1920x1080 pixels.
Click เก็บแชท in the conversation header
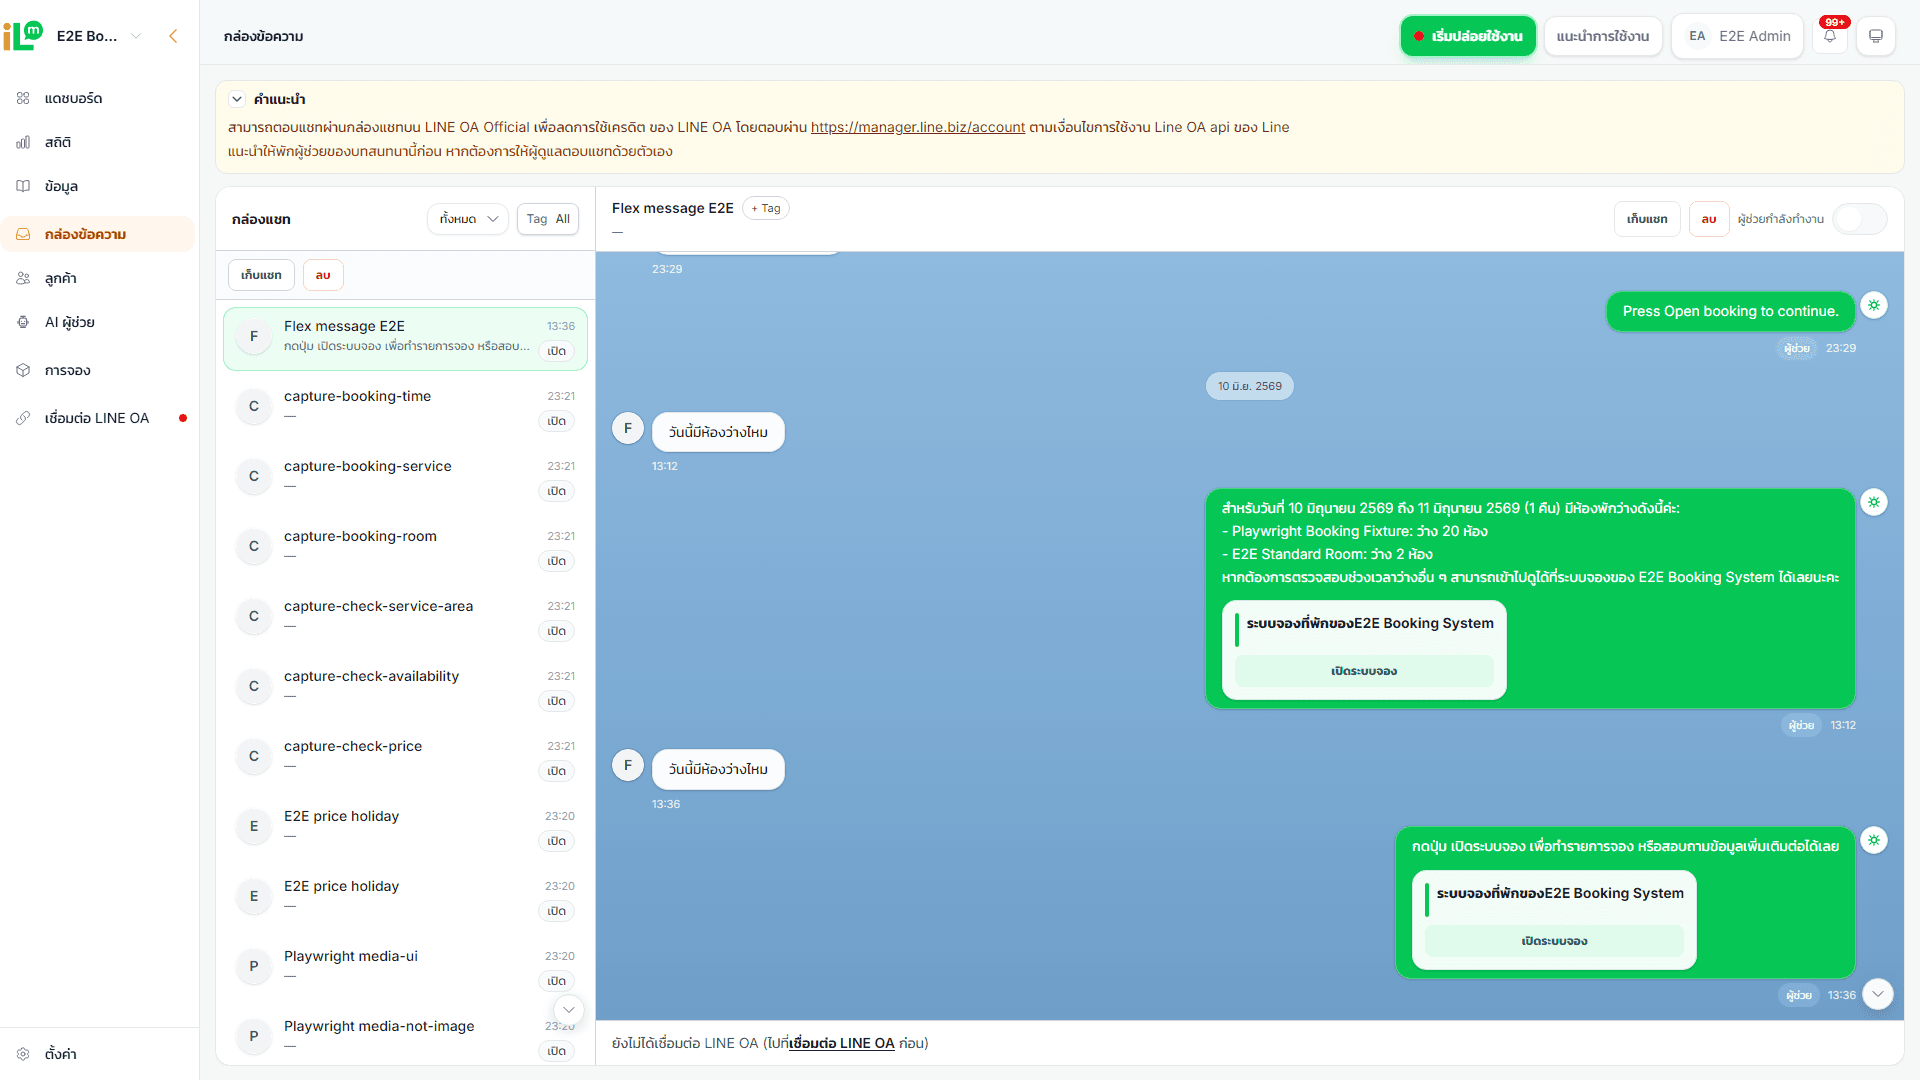pyautogui.click(x=1647, y=219)
